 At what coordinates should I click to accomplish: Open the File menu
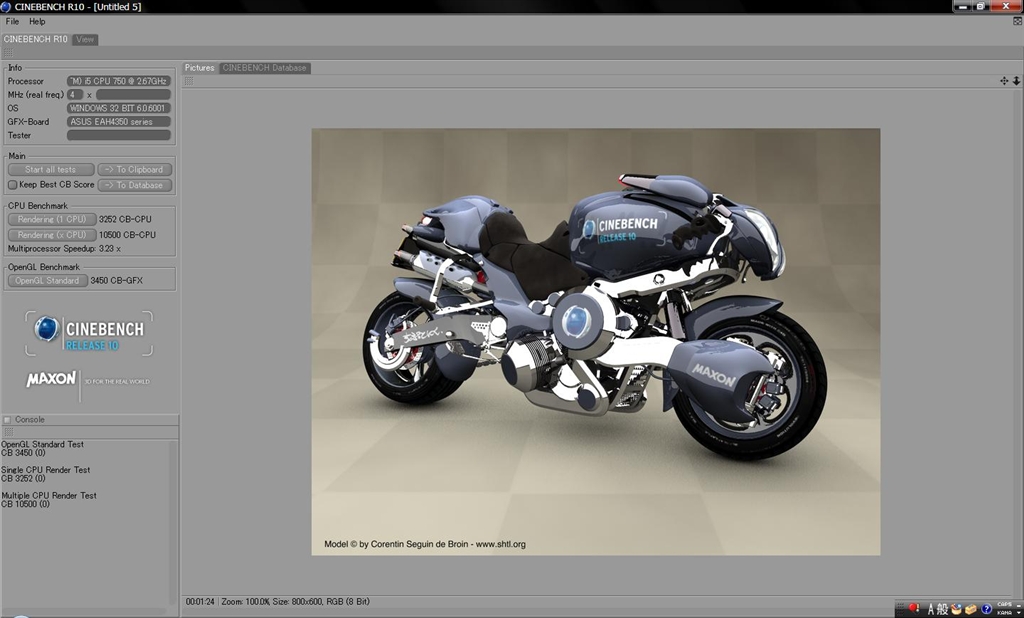click(x=12, y=21)
